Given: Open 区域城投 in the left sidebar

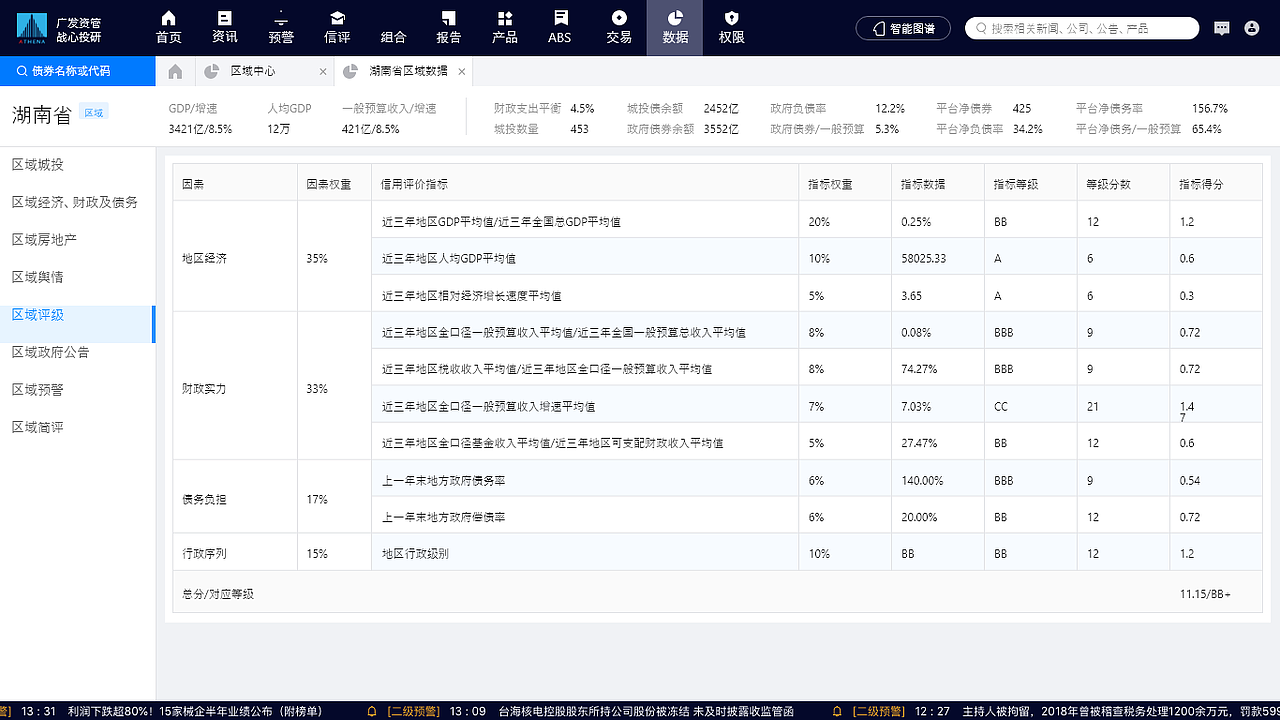Looking at the screenshot, I should coord(38,164).
